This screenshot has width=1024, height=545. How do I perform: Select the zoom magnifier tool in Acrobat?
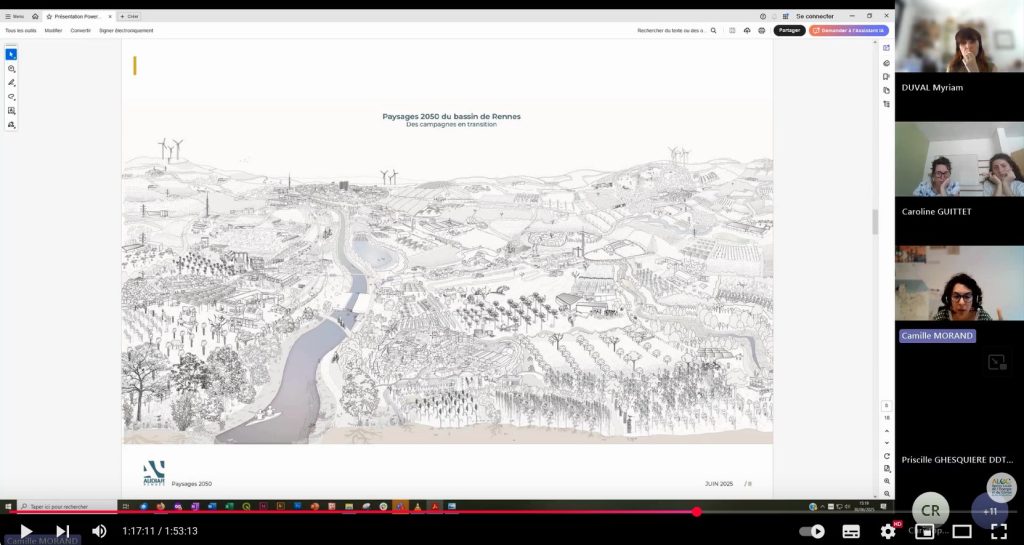(11, 69)
